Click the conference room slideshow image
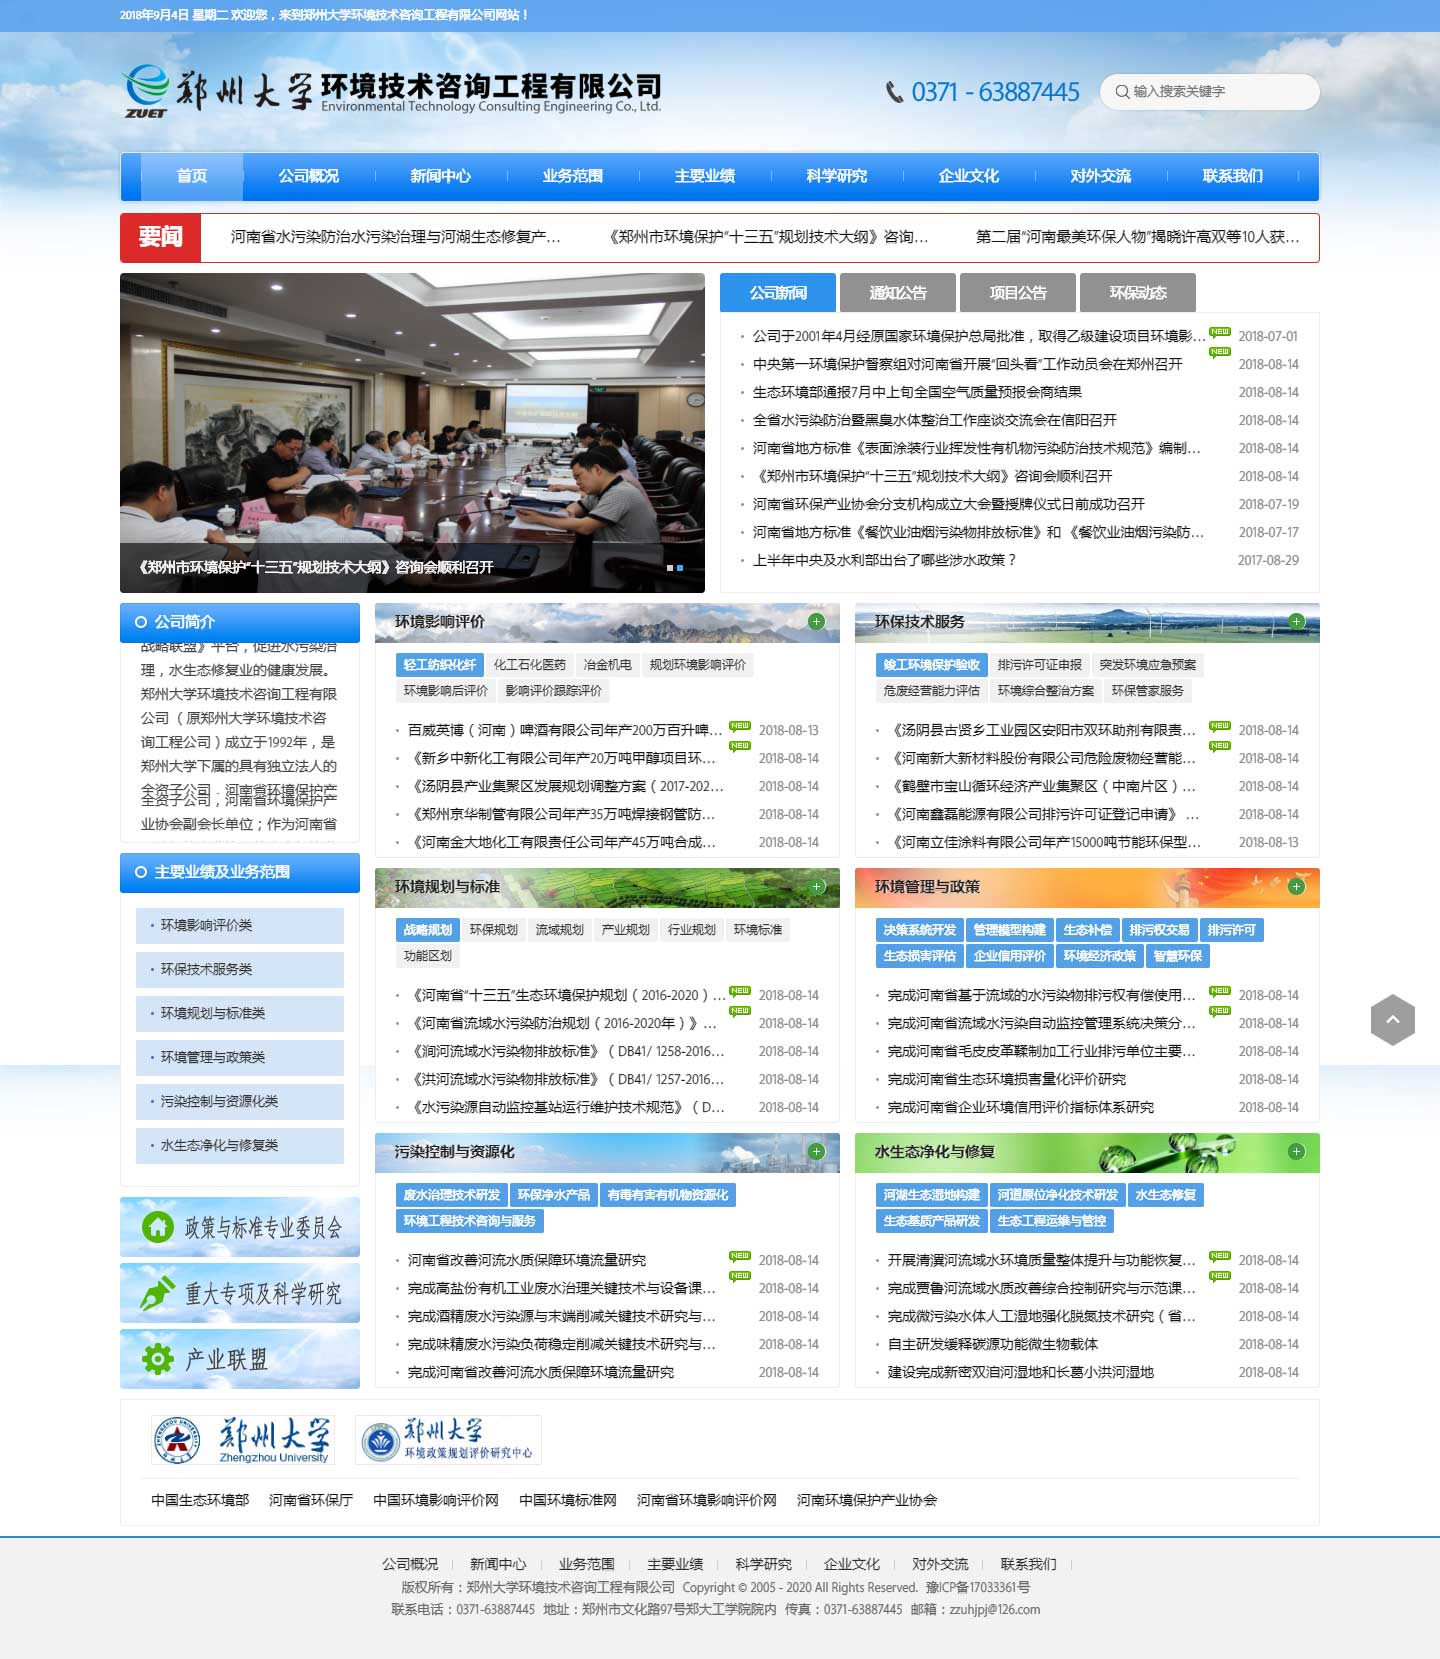Screen dimensions: 1440x1659 412,433
